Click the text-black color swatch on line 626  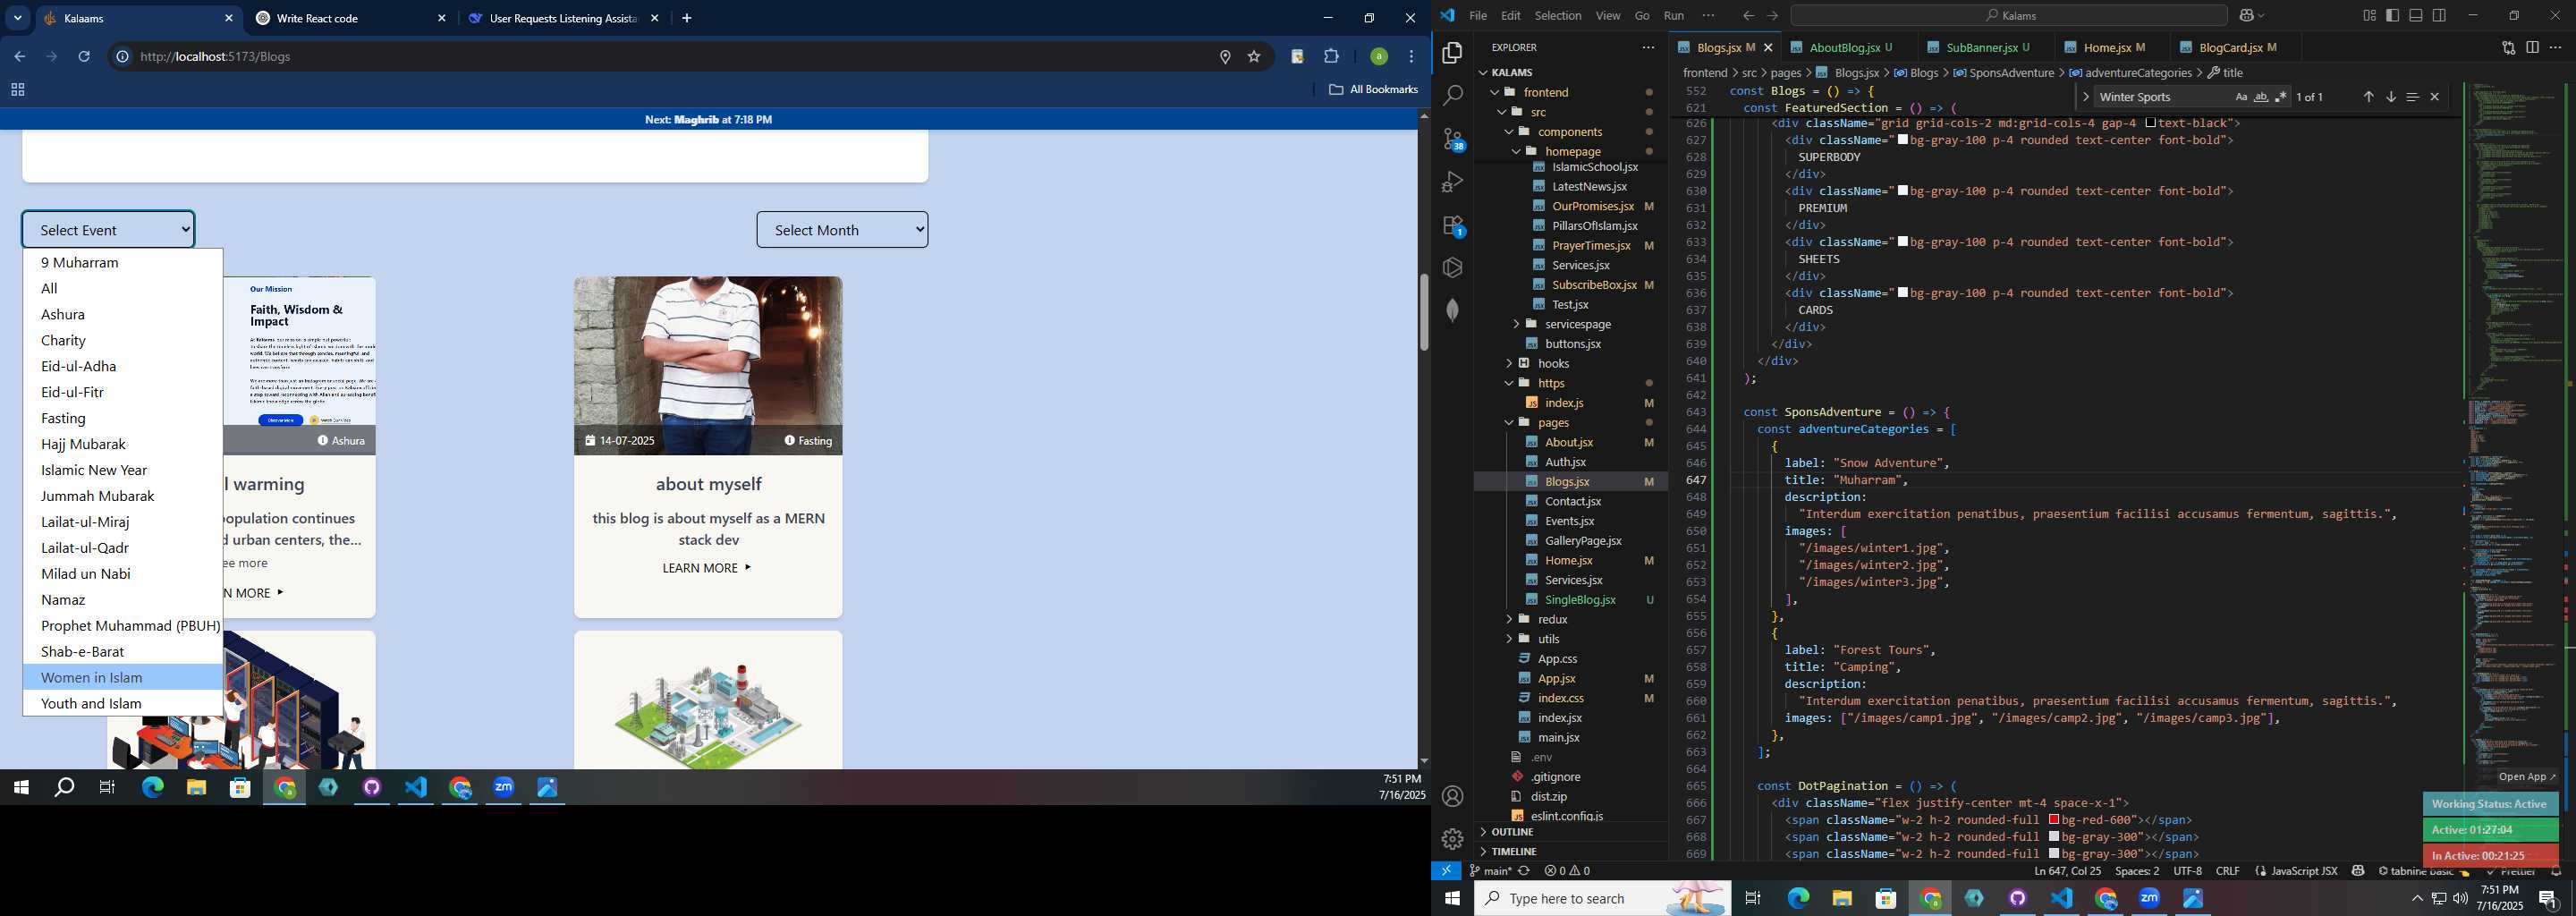pyautogui.click(x=2150, y=123)
